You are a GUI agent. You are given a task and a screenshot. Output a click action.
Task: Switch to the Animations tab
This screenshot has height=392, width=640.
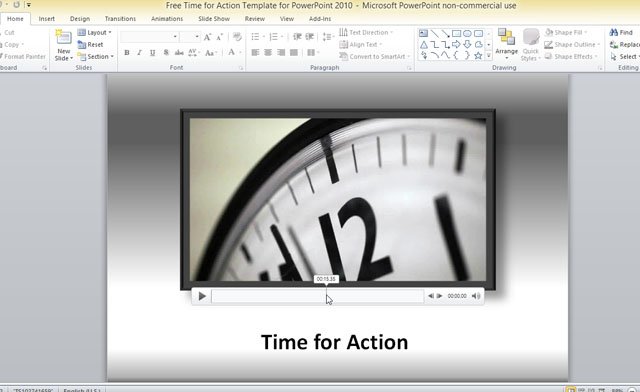tap(167, 19)
